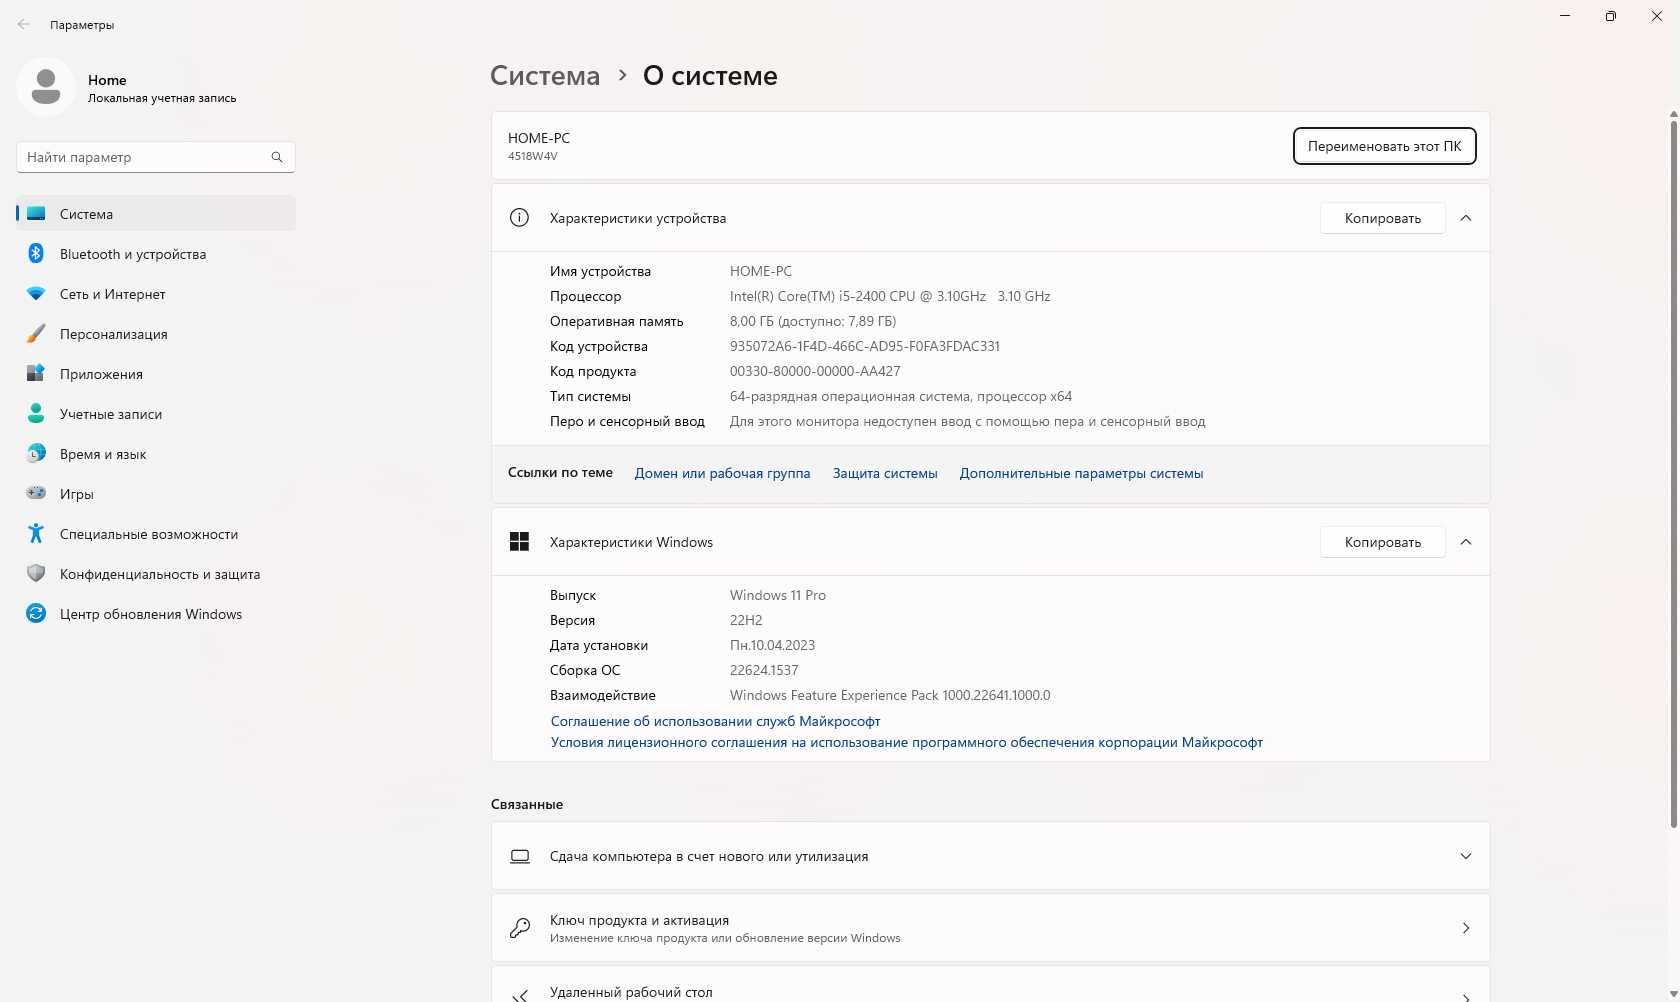Open Сеть и Интернет section
1680x1002 pixels.
(156, 294)
